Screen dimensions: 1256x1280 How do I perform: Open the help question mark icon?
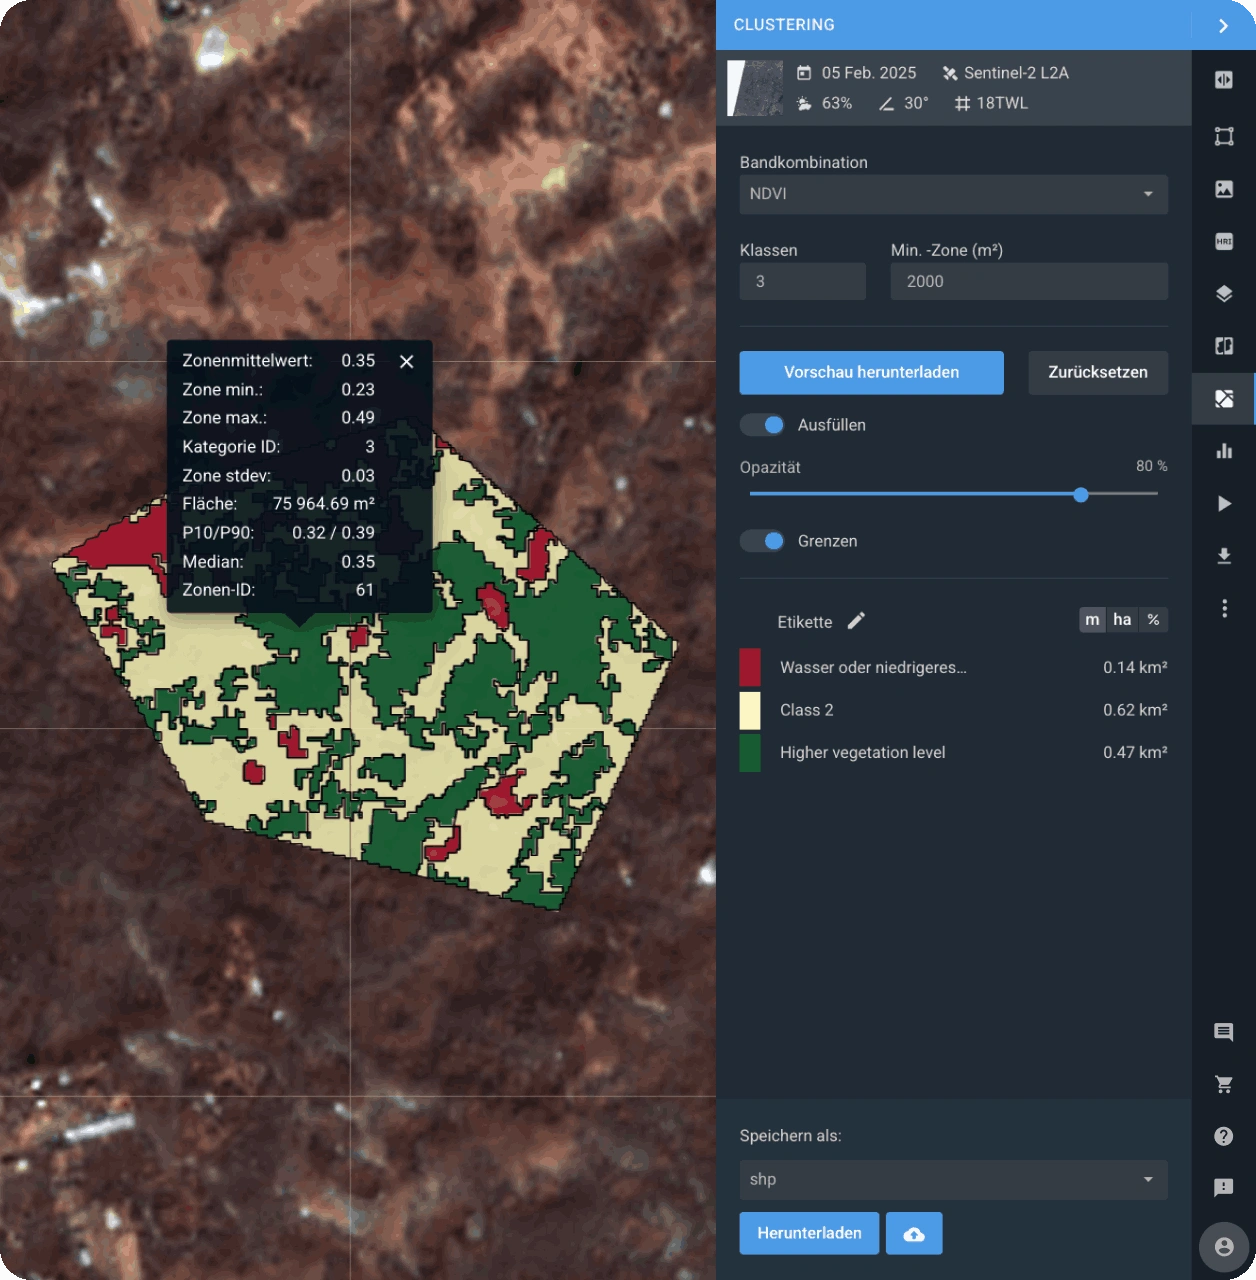(x=1223, y=1136)
